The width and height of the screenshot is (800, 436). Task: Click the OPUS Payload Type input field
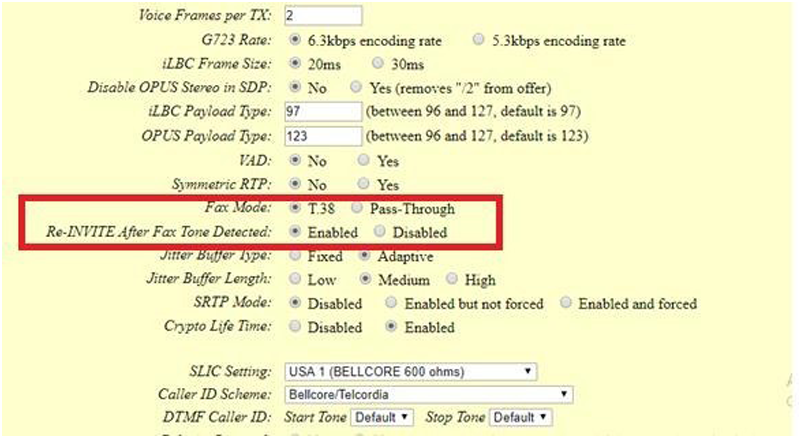[x=322, y=135]
